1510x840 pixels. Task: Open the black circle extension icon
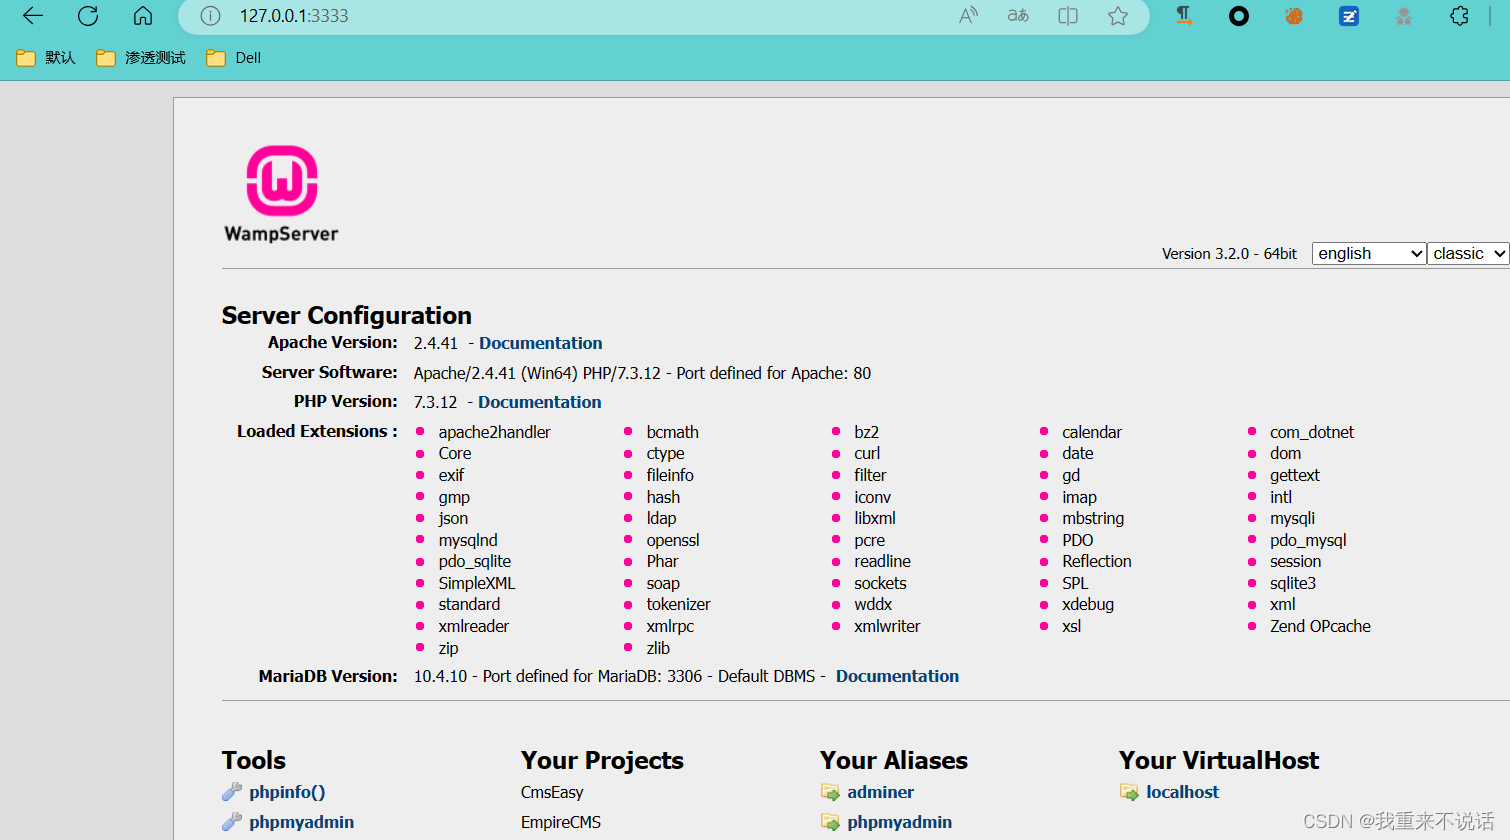coord(1239,16)
